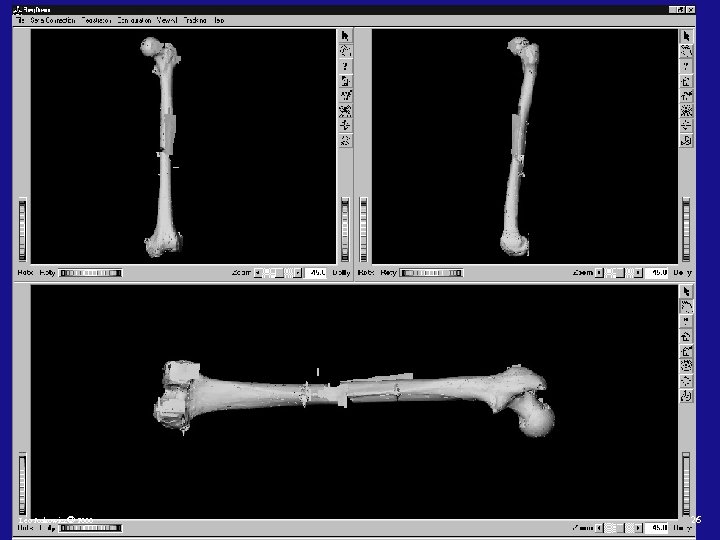720x540 pixels.
Task: Click the view-all icon in top-left viewer
Action: pos(345,111)
